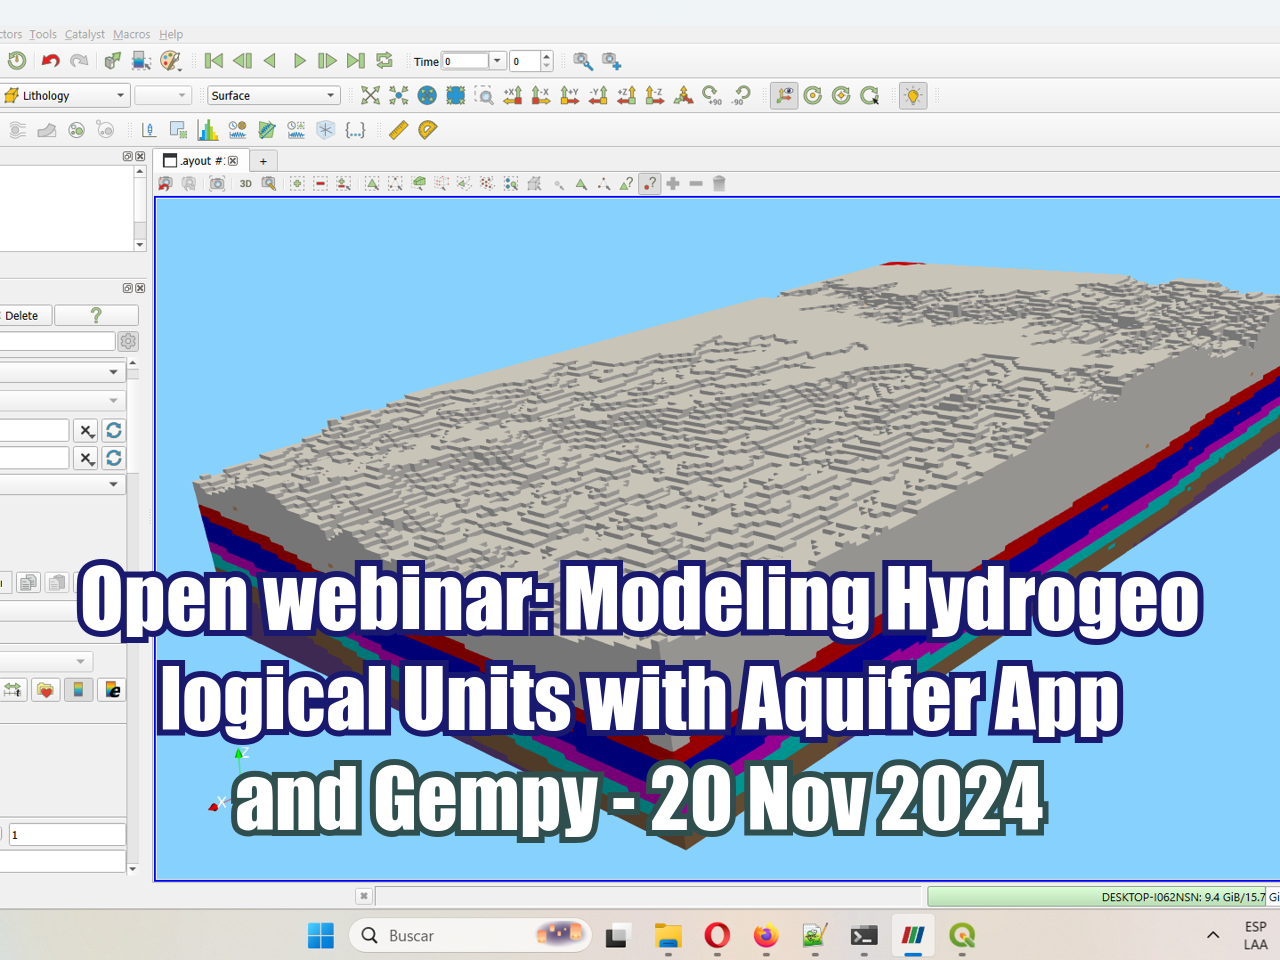This screenshot has height=960, width=1280.
Task: Click the save screenshot camera icon
Action: 217,183
